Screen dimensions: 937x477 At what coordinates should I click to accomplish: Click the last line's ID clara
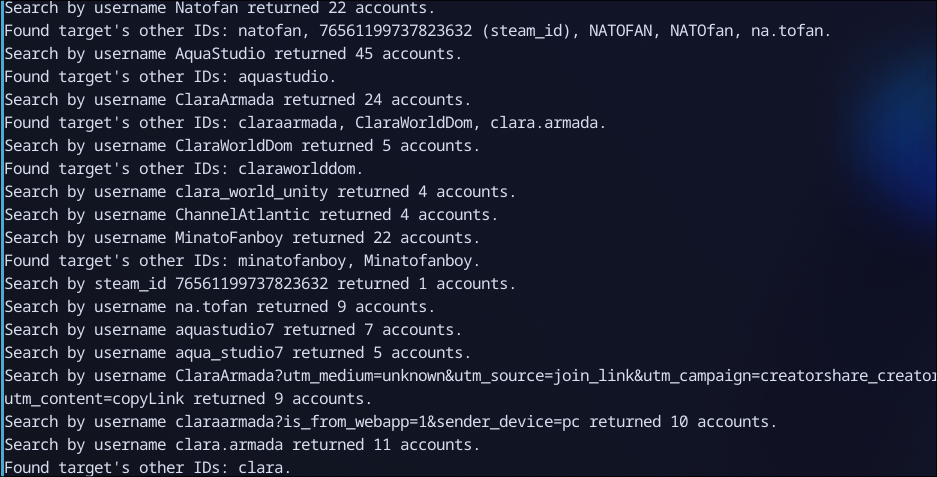260,468
